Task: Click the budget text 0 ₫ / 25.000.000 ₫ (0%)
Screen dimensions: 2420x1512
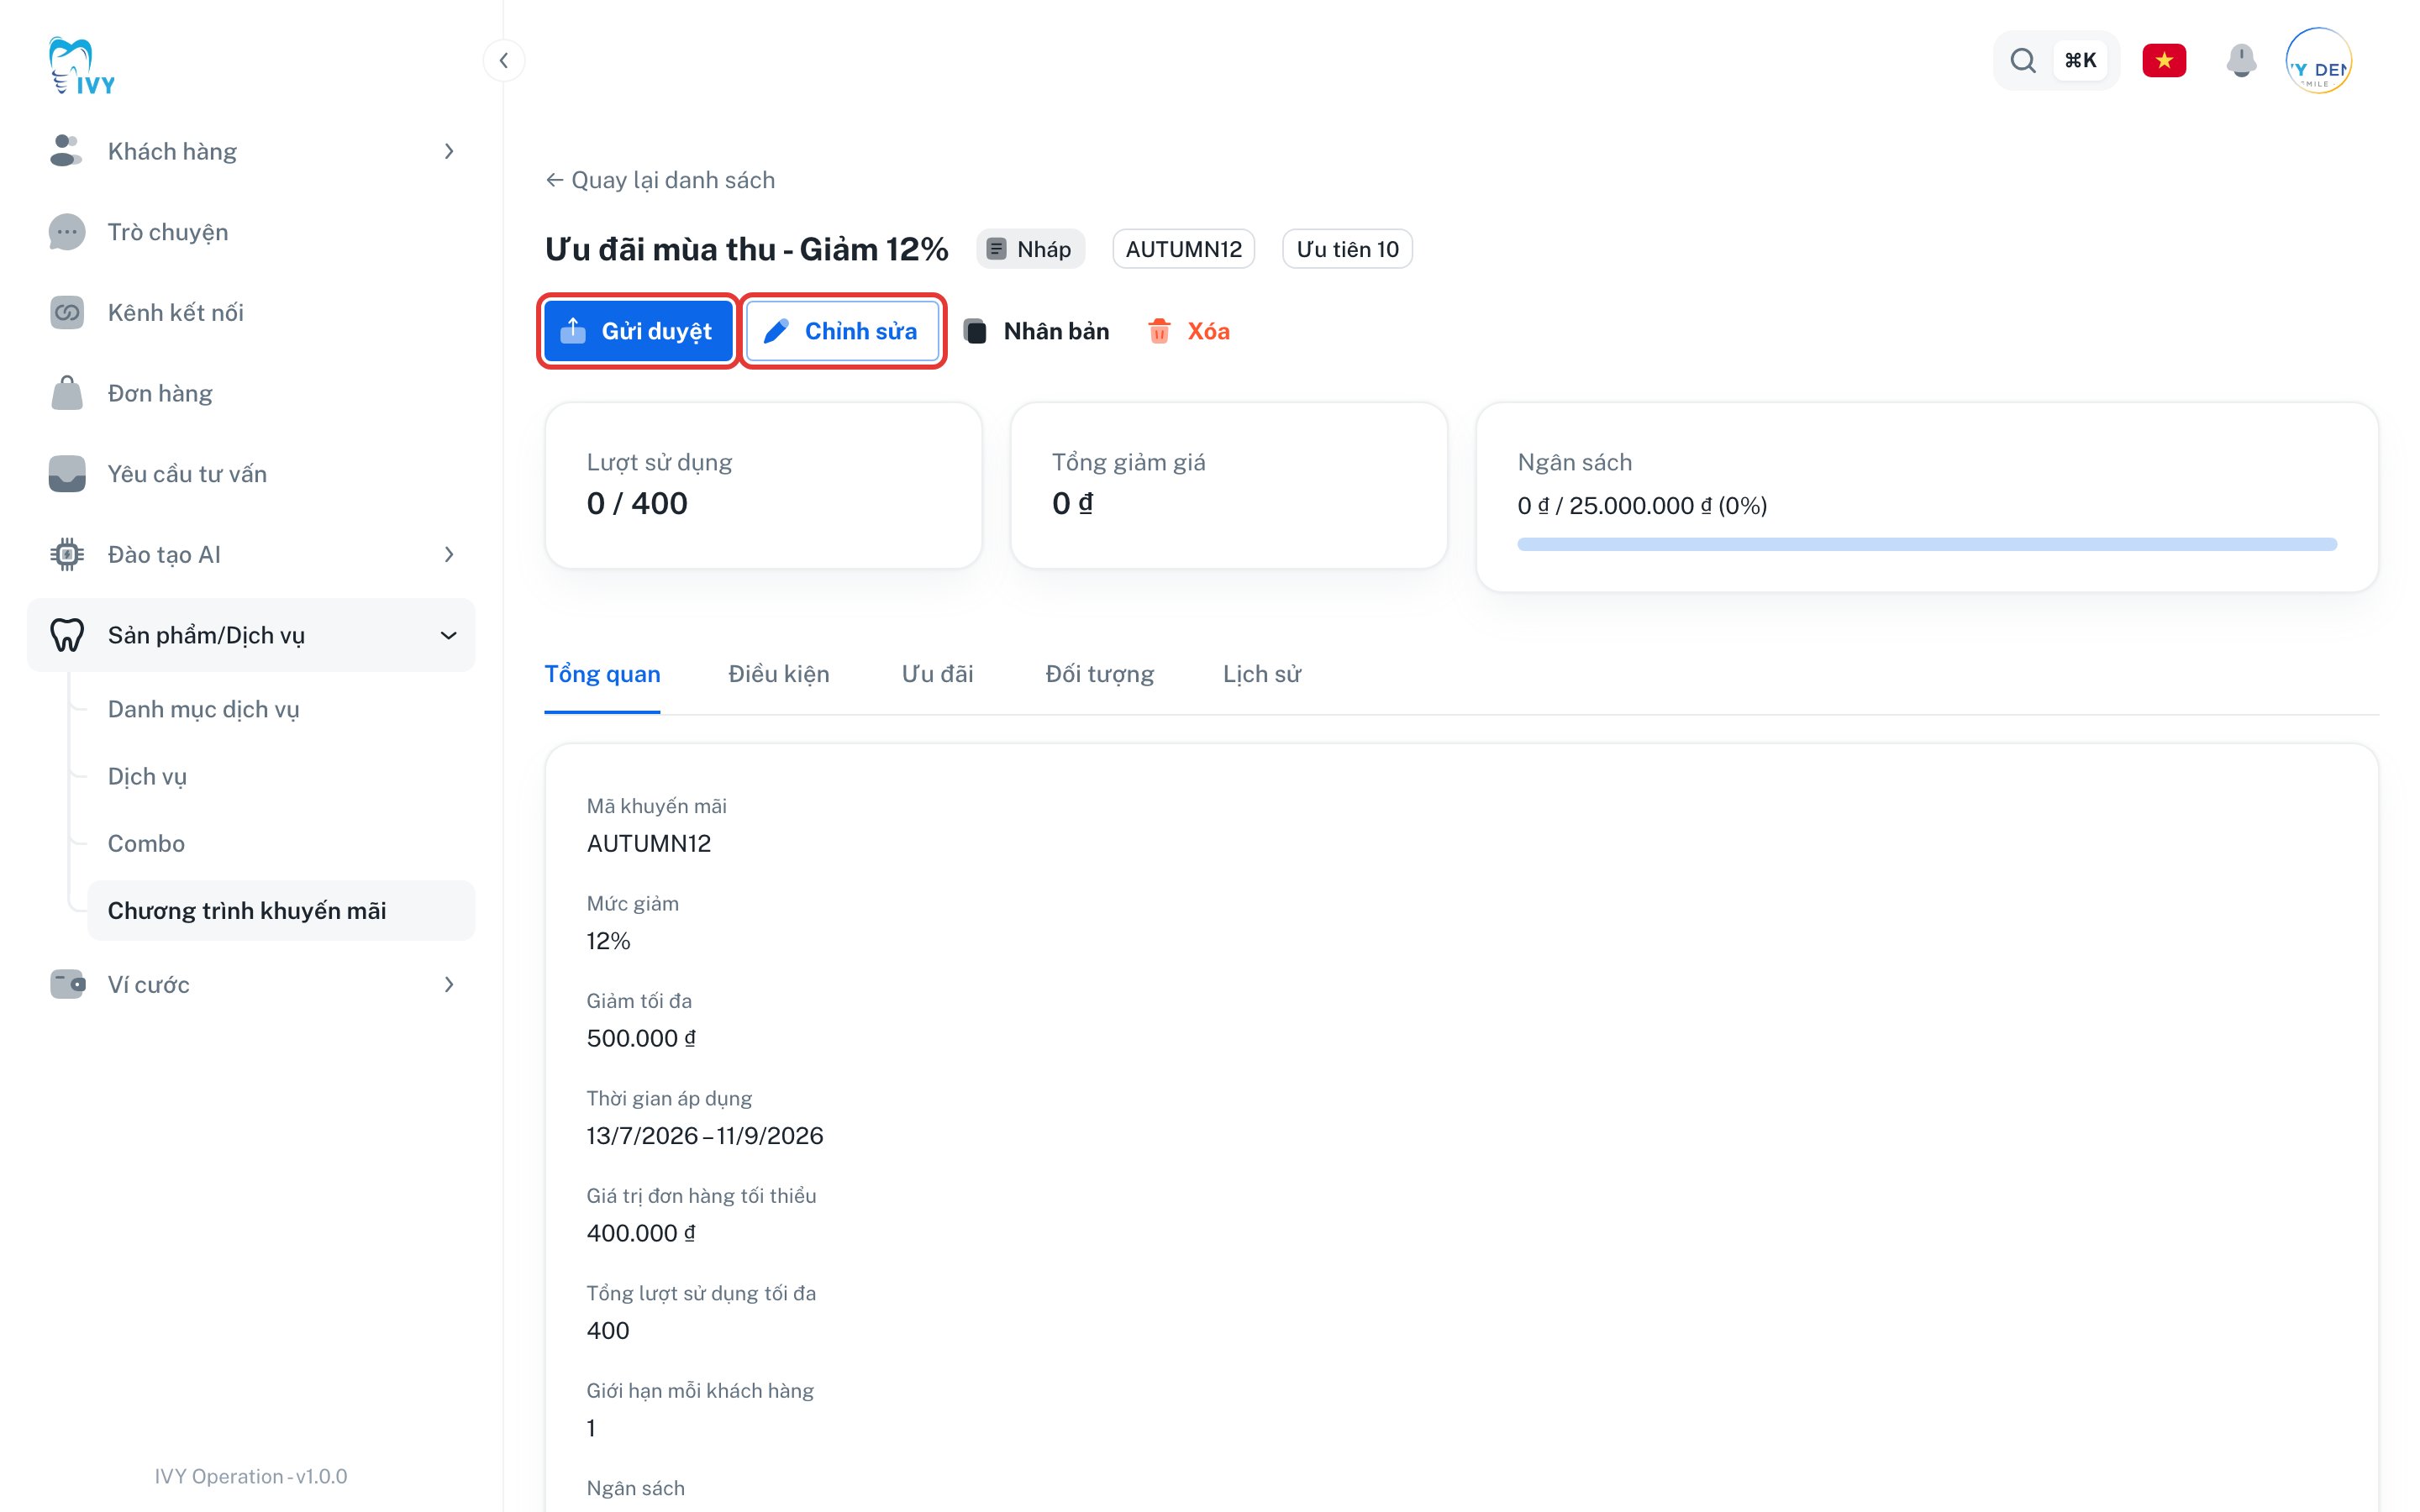Action: pos(1642,505)
